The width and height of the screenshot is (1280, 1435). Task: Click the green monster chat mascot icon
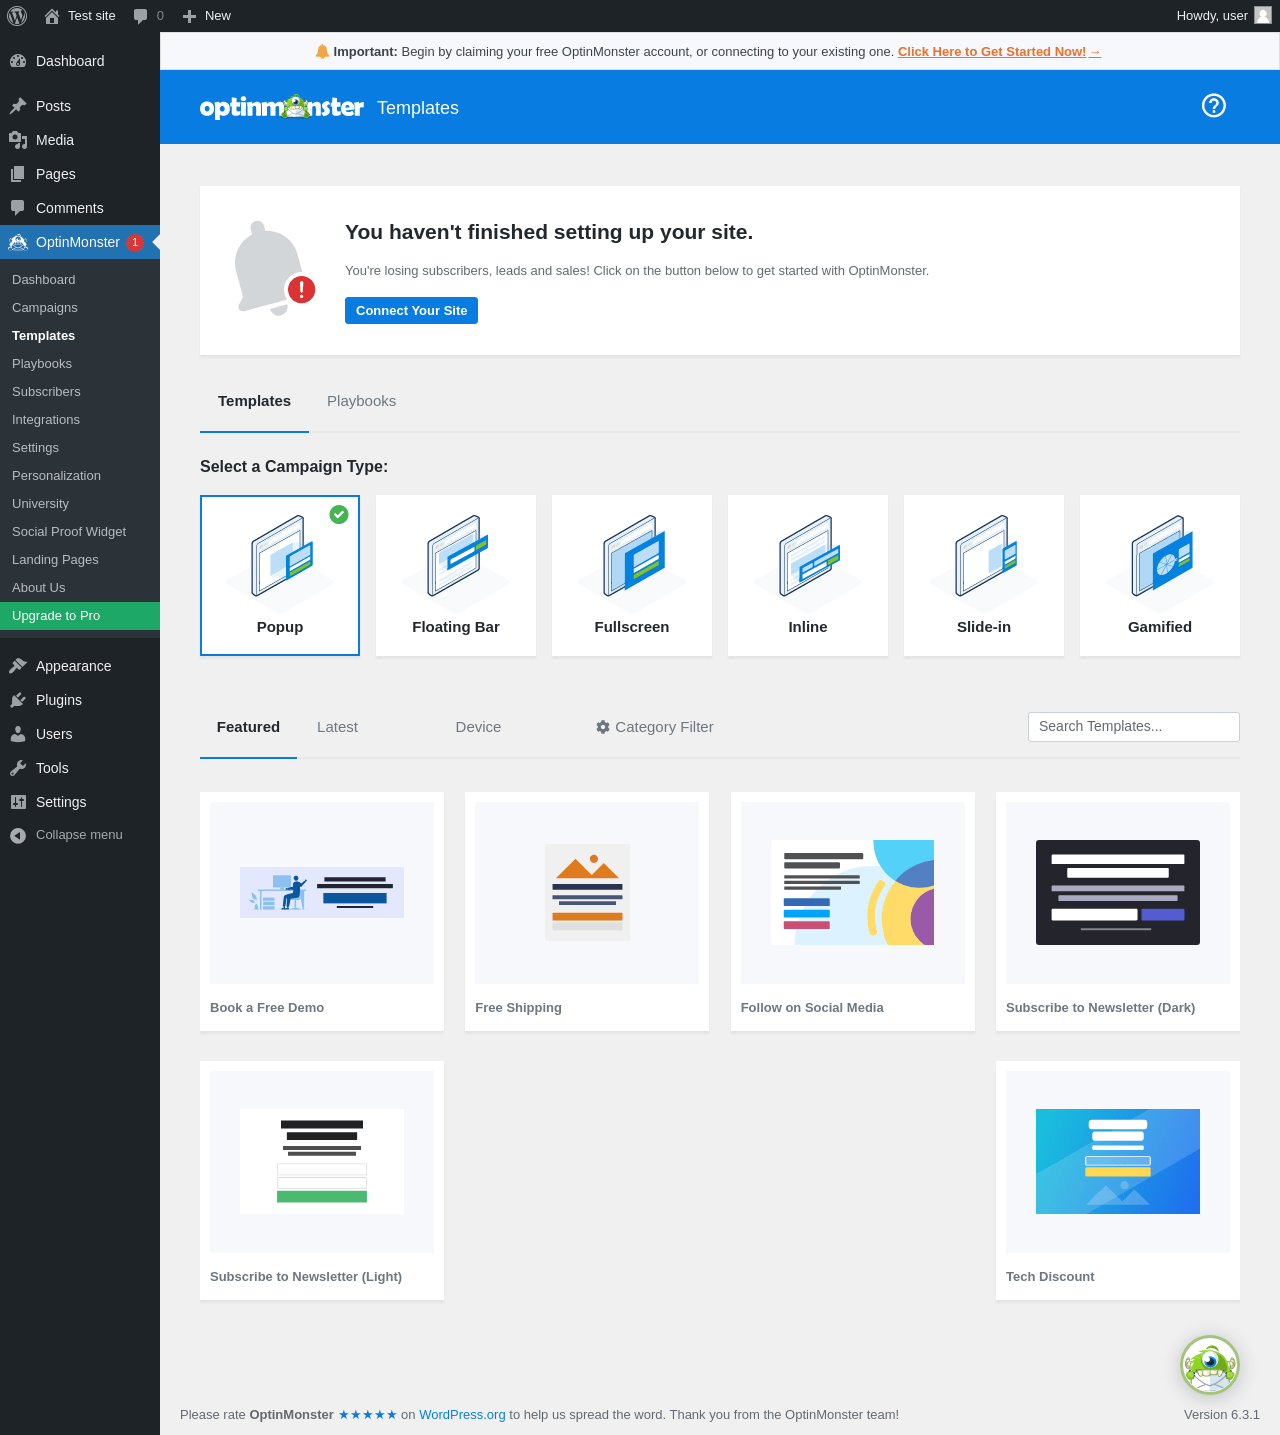tap(1210, 1365)
